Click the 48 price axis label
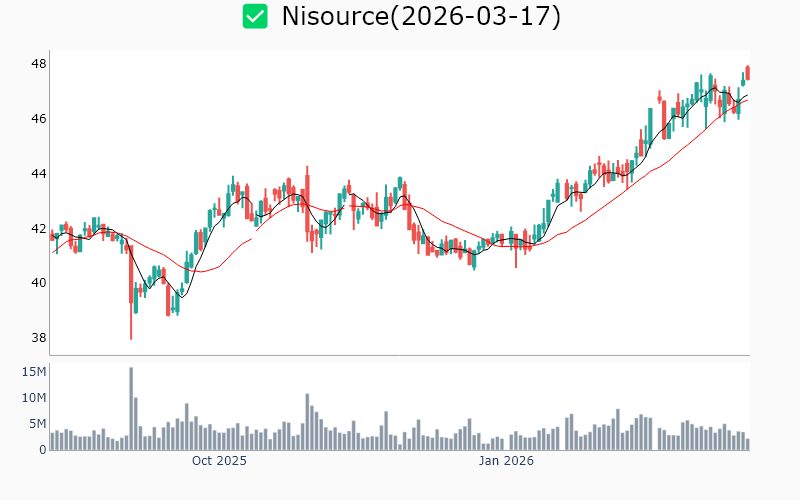 [39, 64]
